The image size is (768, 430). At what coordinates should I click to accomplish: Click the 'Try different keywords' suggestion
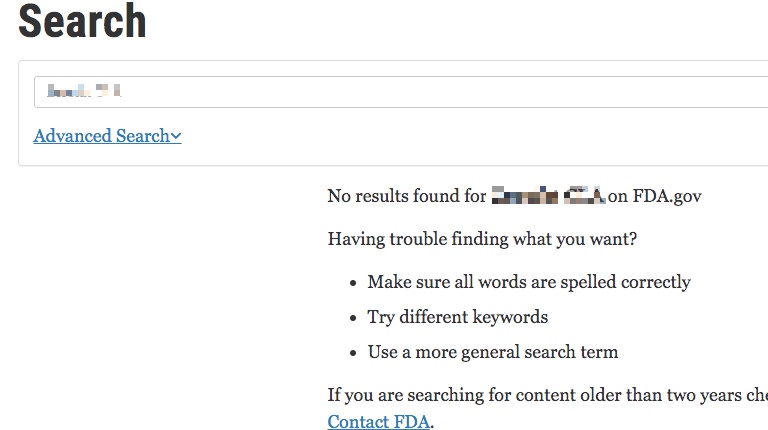point(458,317)
